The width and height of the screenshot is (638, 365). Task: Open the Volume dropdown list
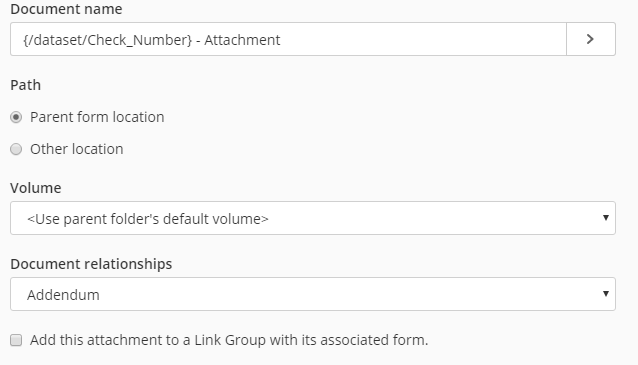tap(313, 218)
